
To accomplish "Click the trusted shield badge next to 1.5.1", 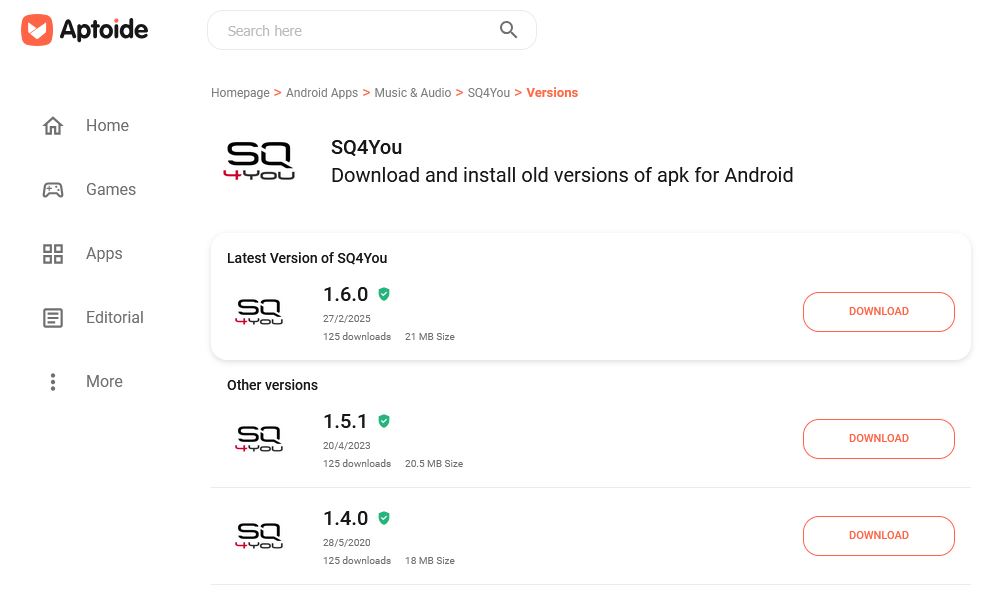I will [384, 421].
